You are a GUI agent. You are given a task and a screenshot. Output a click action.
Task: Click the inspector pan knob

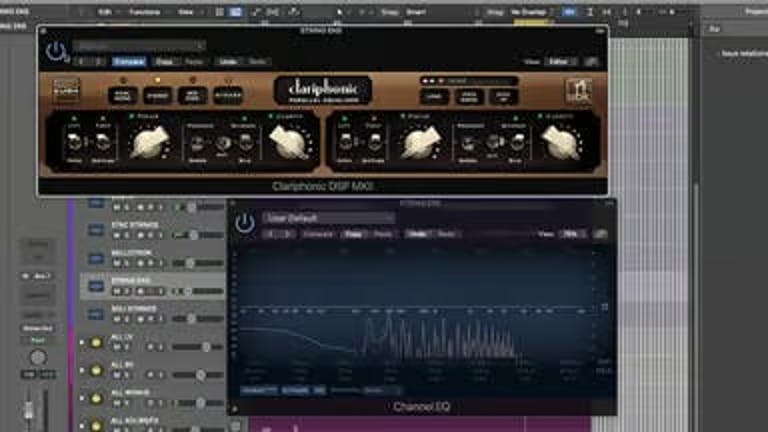38,358
